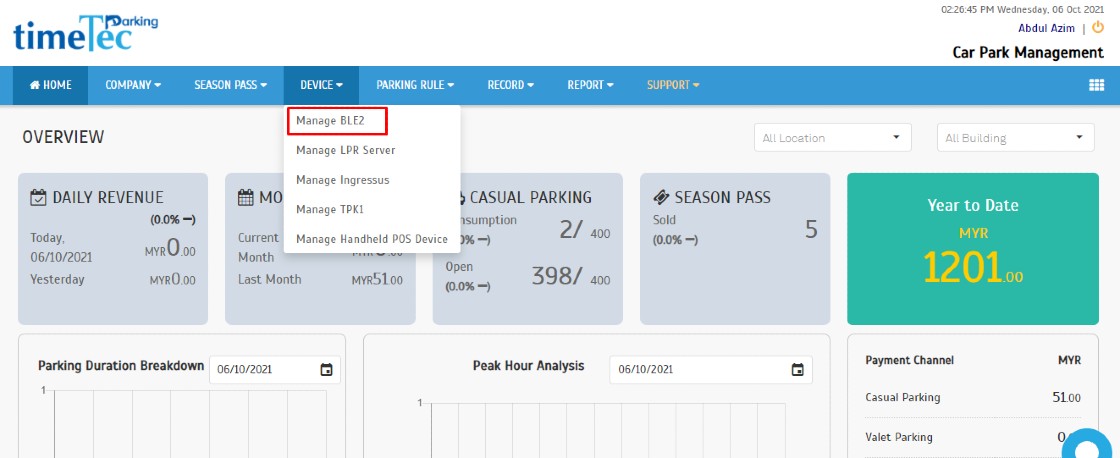The width and height of the screenshot is (1120, 458).
Task: Expand the SUPPORT menu
Action: point(673,85)
